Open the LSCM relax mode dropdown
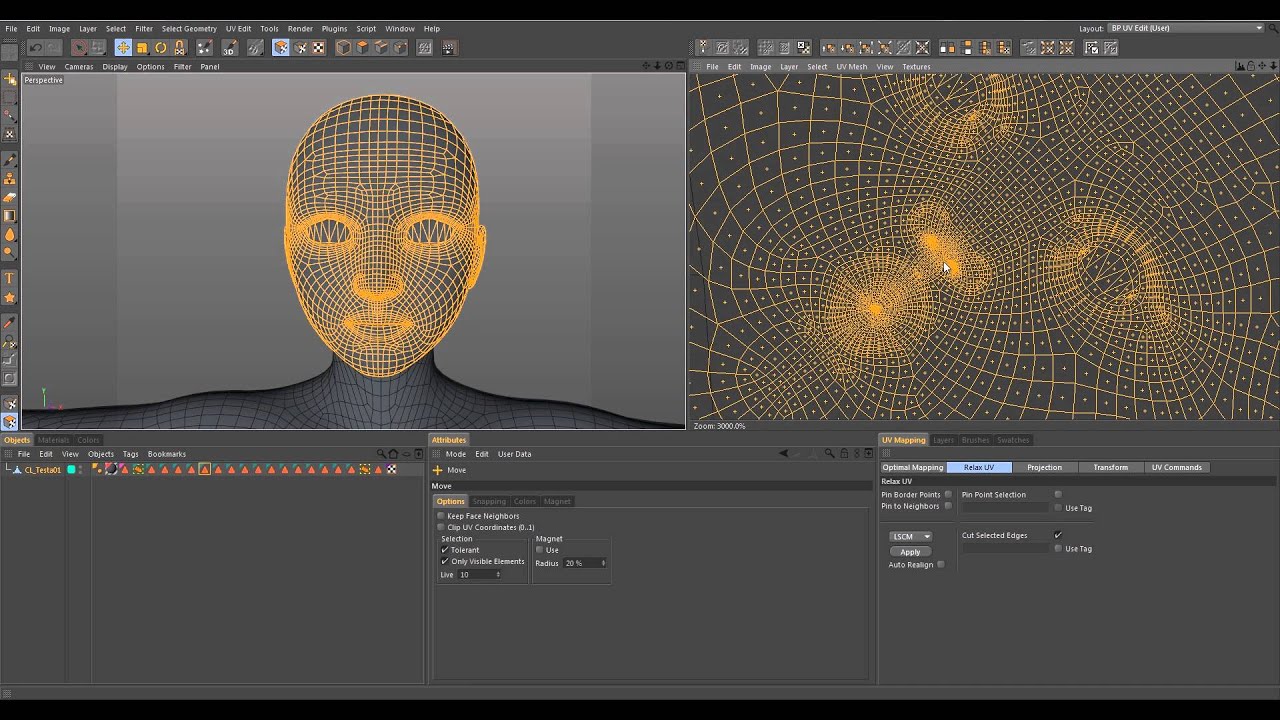The height and width of the screenshot is (720, 1280). coord(910,537)
